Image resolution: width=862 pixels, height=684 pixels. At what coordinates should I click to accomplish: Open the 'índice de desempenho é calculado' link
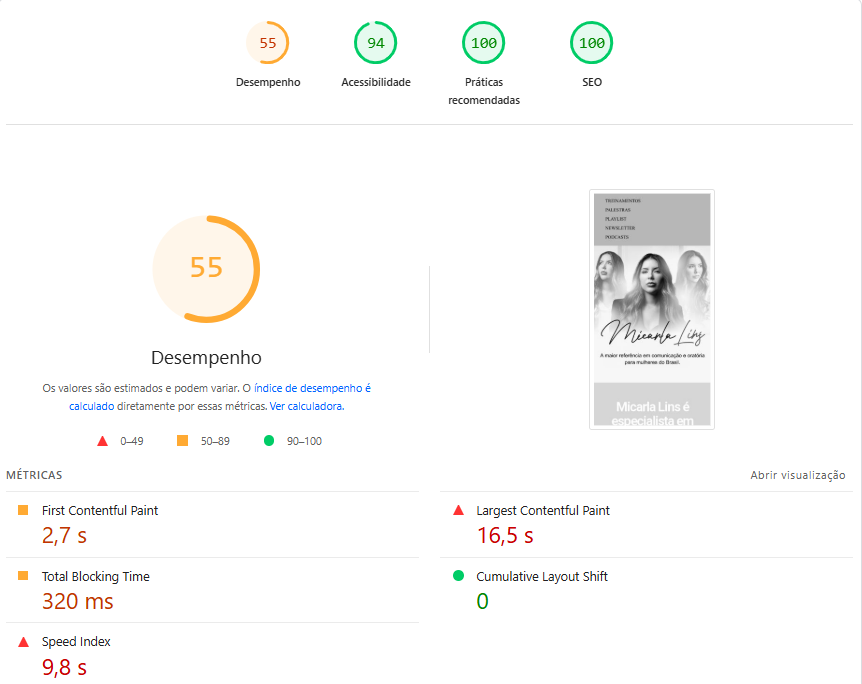[312, 388]
